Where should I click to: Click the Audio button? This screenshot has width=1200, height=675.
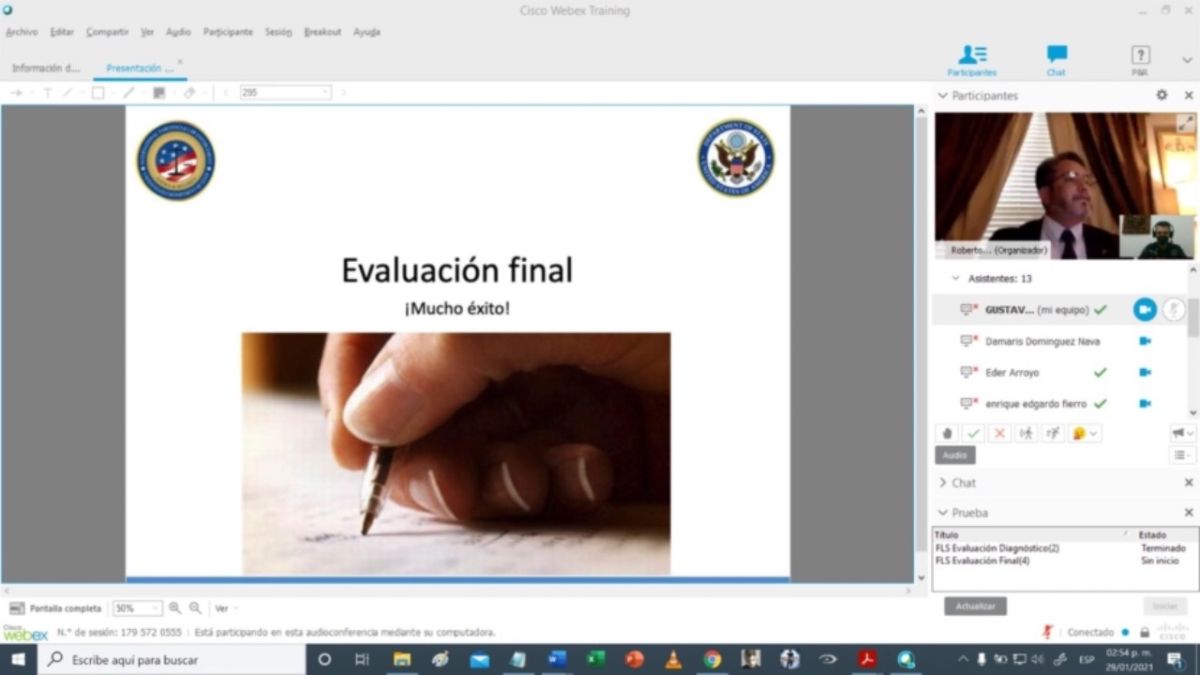point(955,455)
